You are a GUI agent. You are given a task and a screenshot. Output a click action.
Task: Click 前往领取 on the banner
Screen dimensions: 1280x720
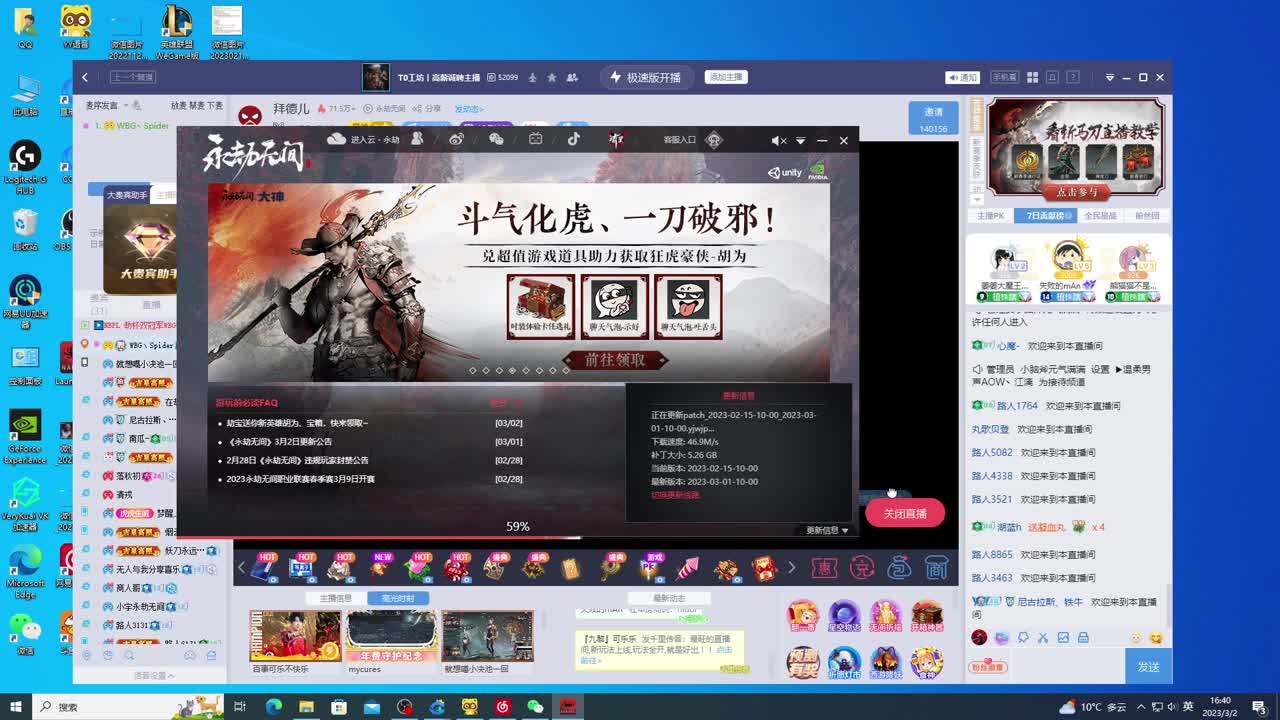tap(616, 360)
